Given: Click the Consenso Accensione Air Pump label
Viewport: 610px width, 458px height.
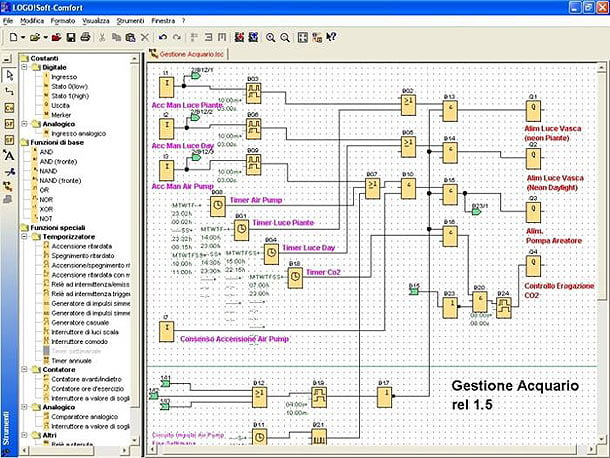Looking at the screenshot, I should click(234, 339).
